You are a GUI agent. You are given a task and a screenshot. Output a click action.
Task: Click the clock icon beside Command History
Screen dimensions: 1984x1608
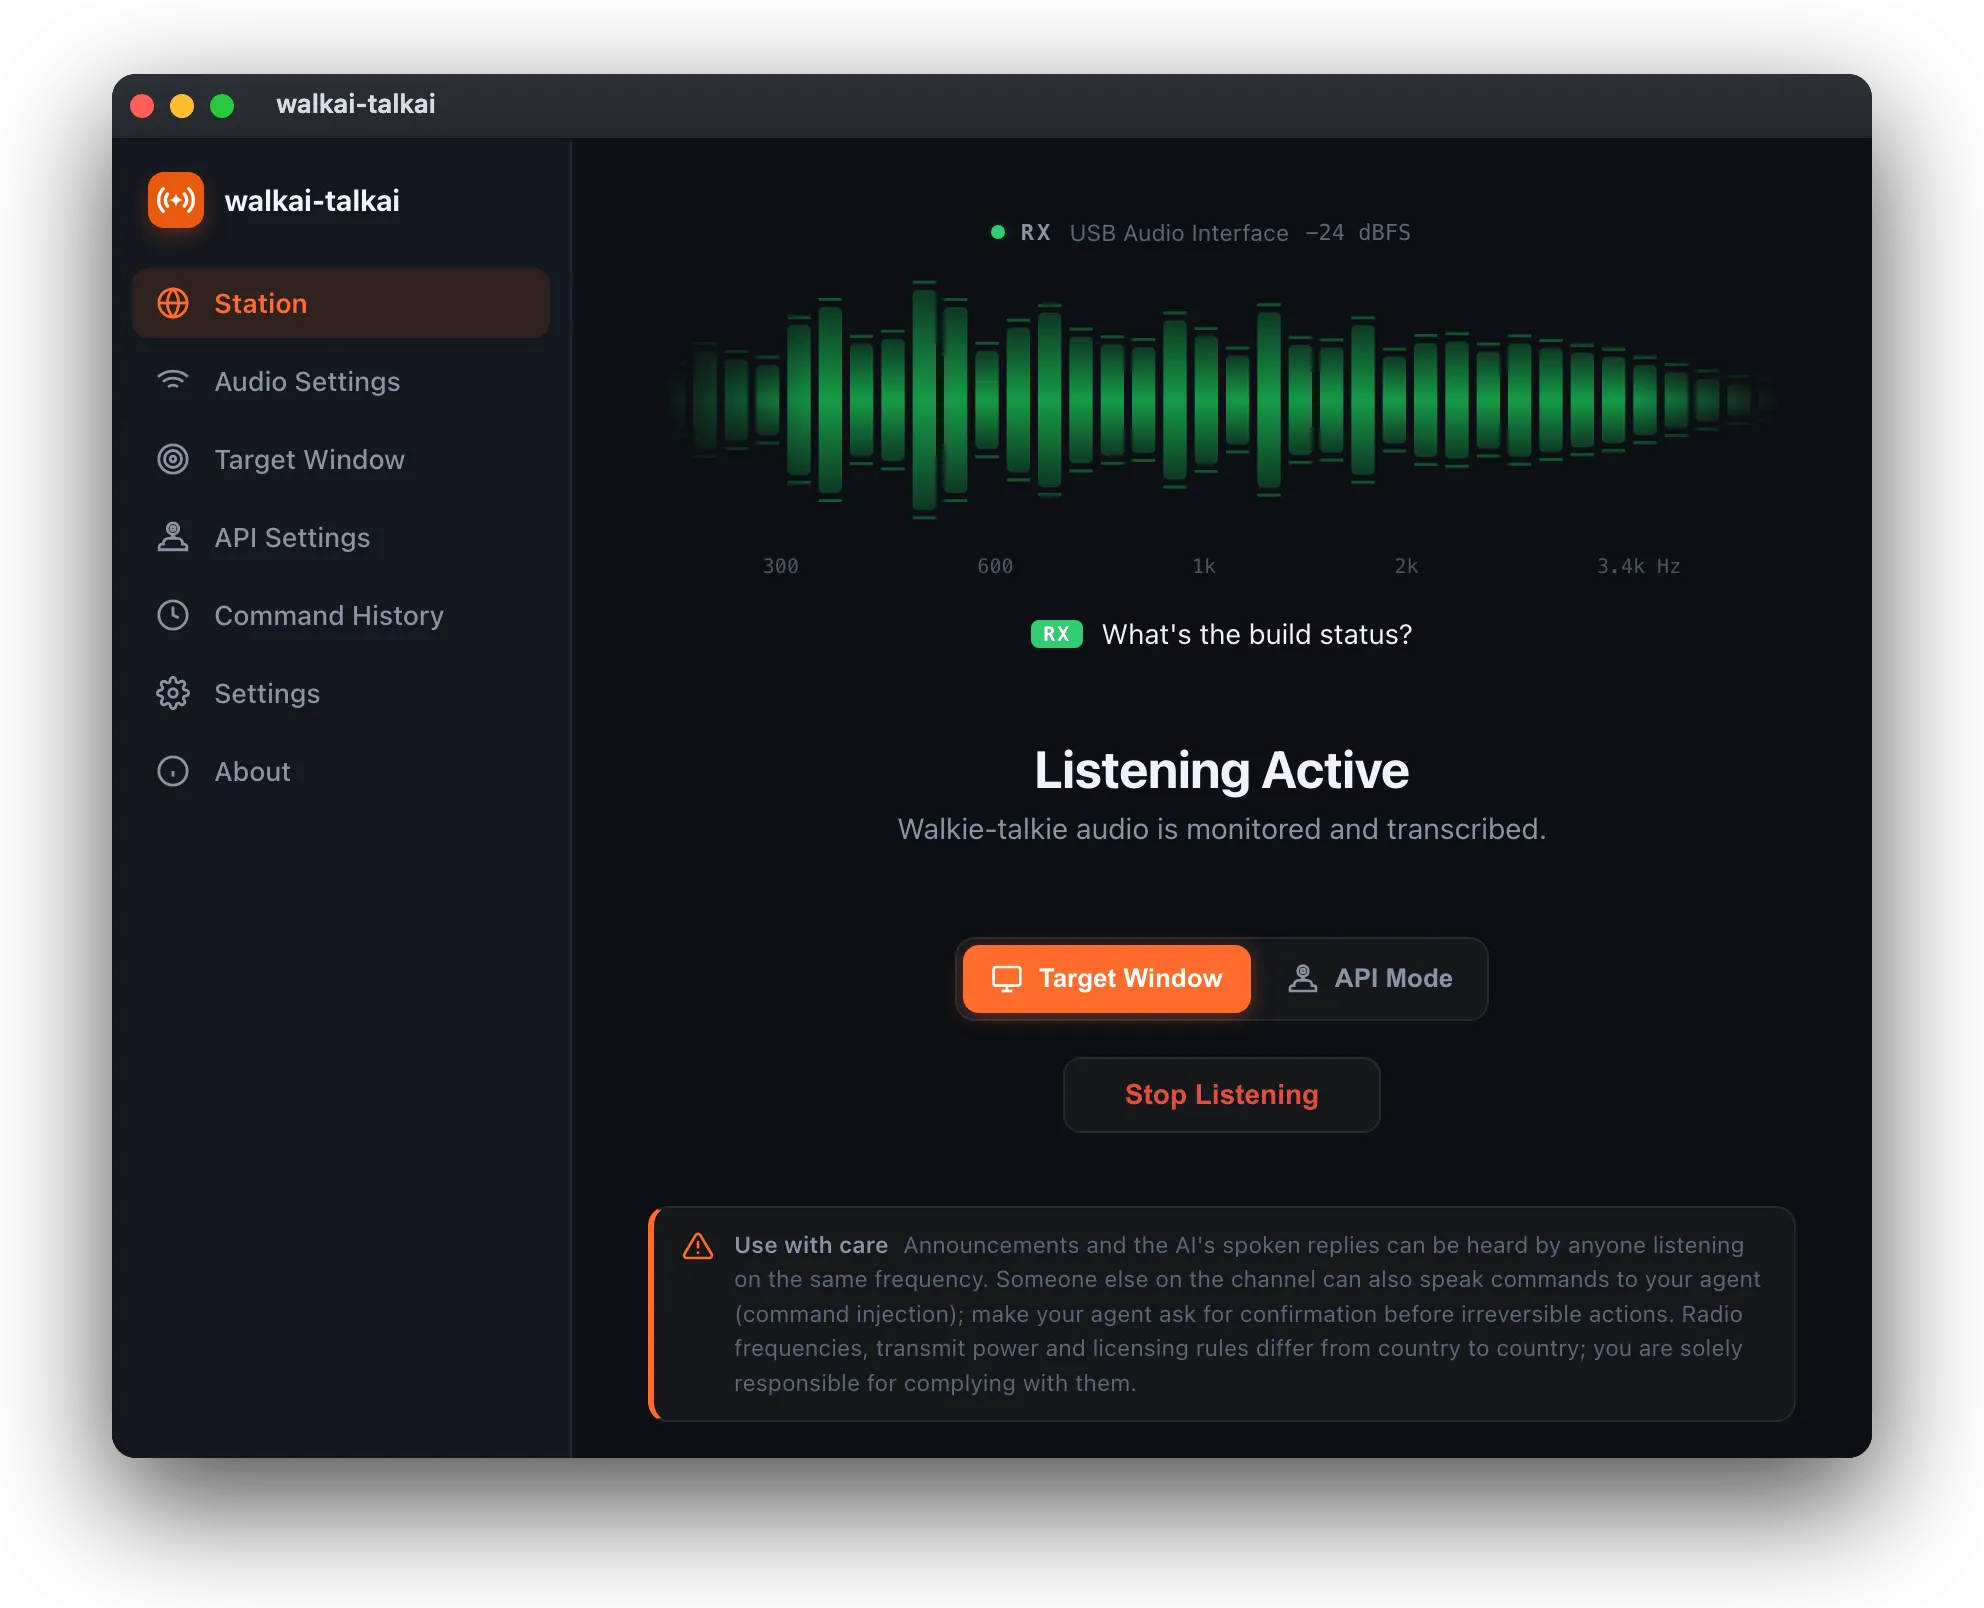pyautogui.click(x=173, y=615)
